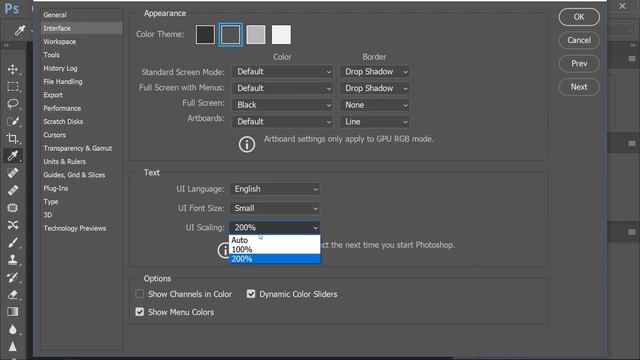Open Guides, Grid & Slices preferences
Viewport: 640px width, 360px height.
tap(81, 175)
